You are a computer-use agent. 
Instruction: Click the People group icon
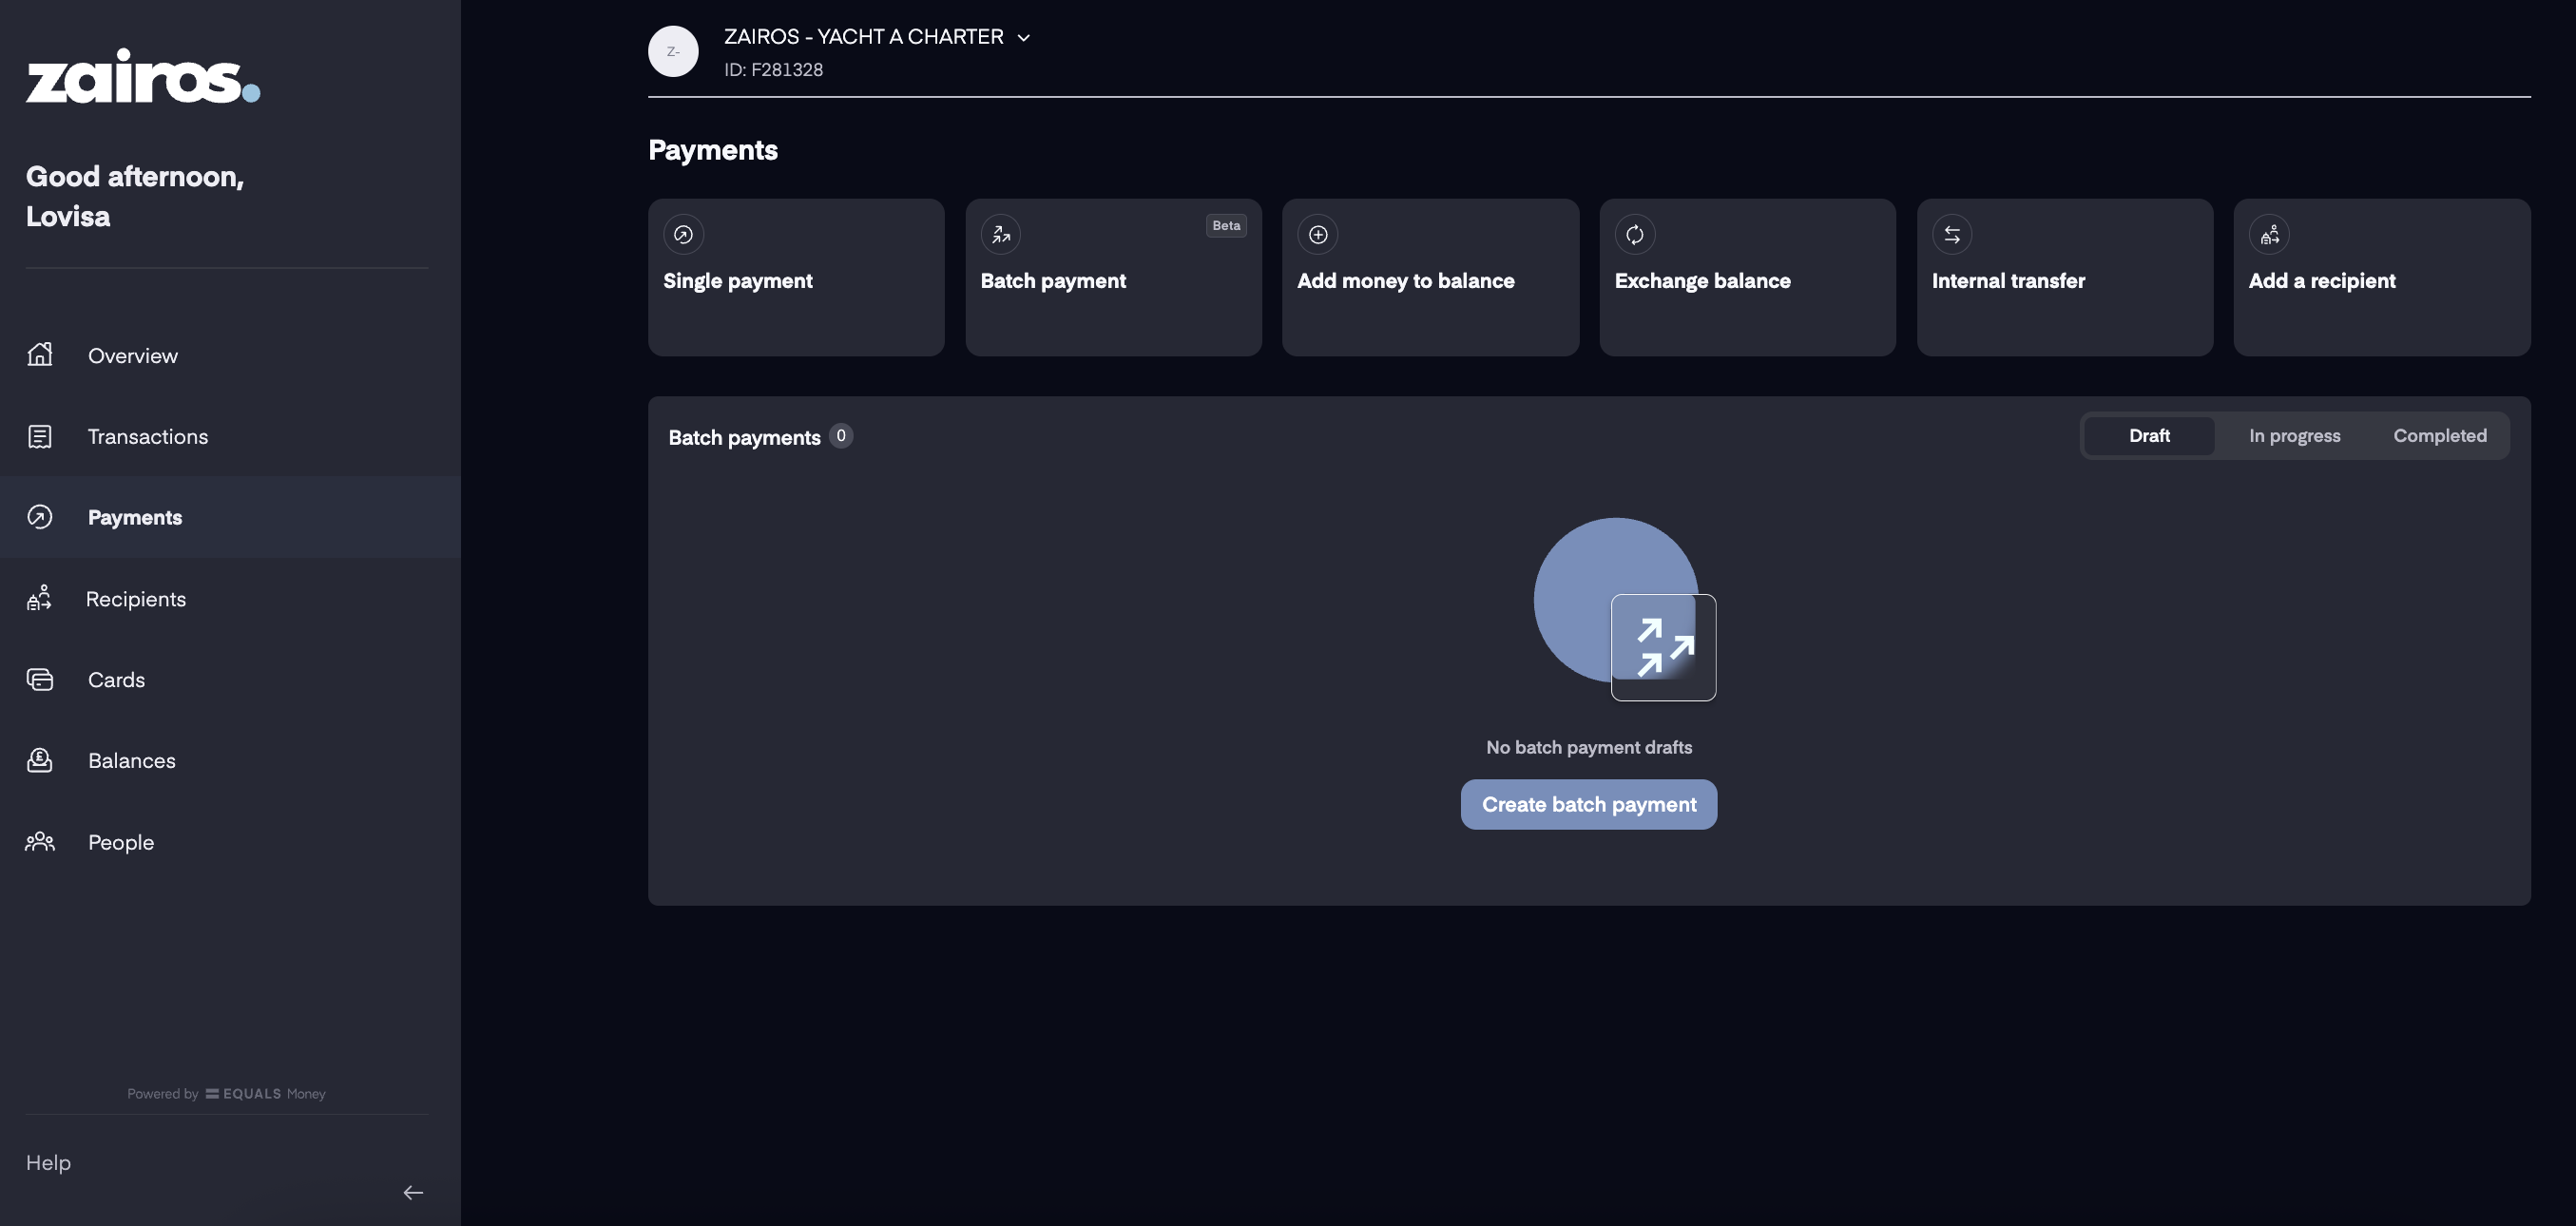pyautogui.click(x=40, y=841)
